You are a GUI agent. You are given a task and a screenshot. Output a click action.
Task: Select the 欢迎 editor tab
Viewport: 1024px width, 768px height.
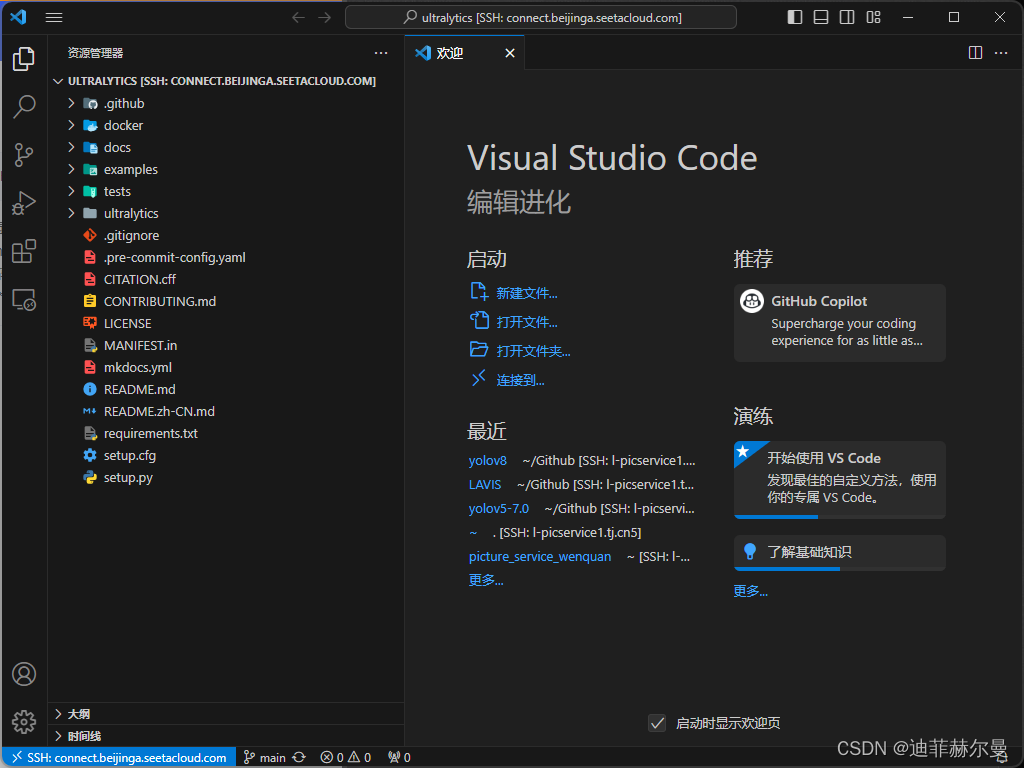(464, 53)
